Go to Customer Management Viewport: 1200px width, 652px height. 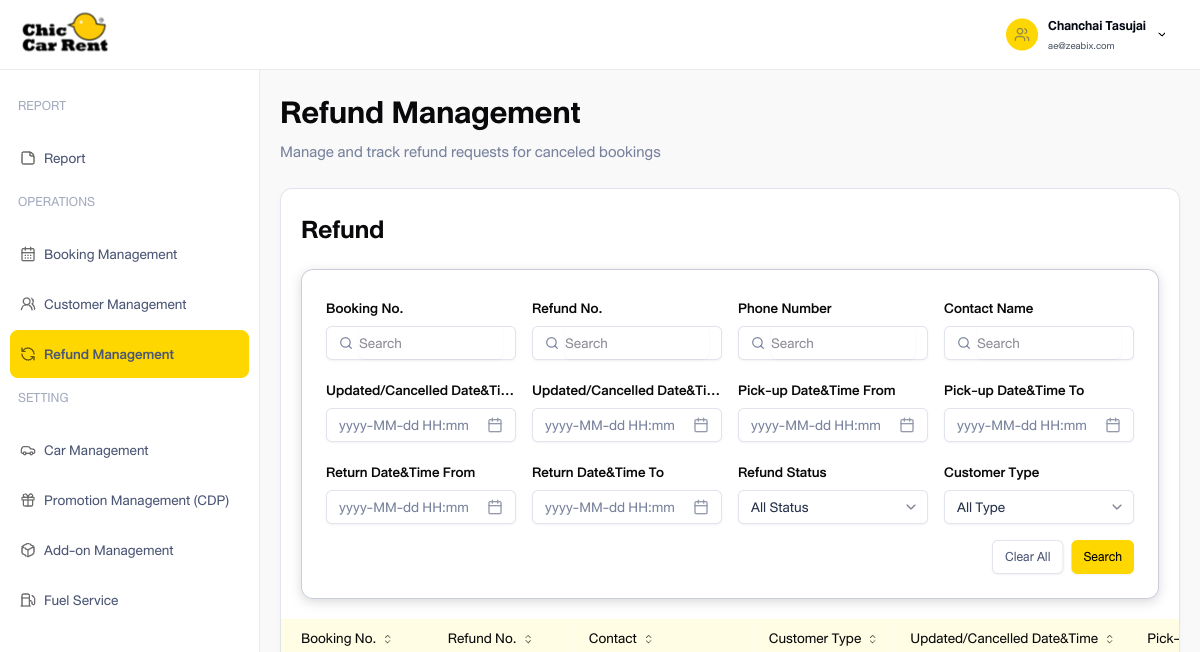129,304
